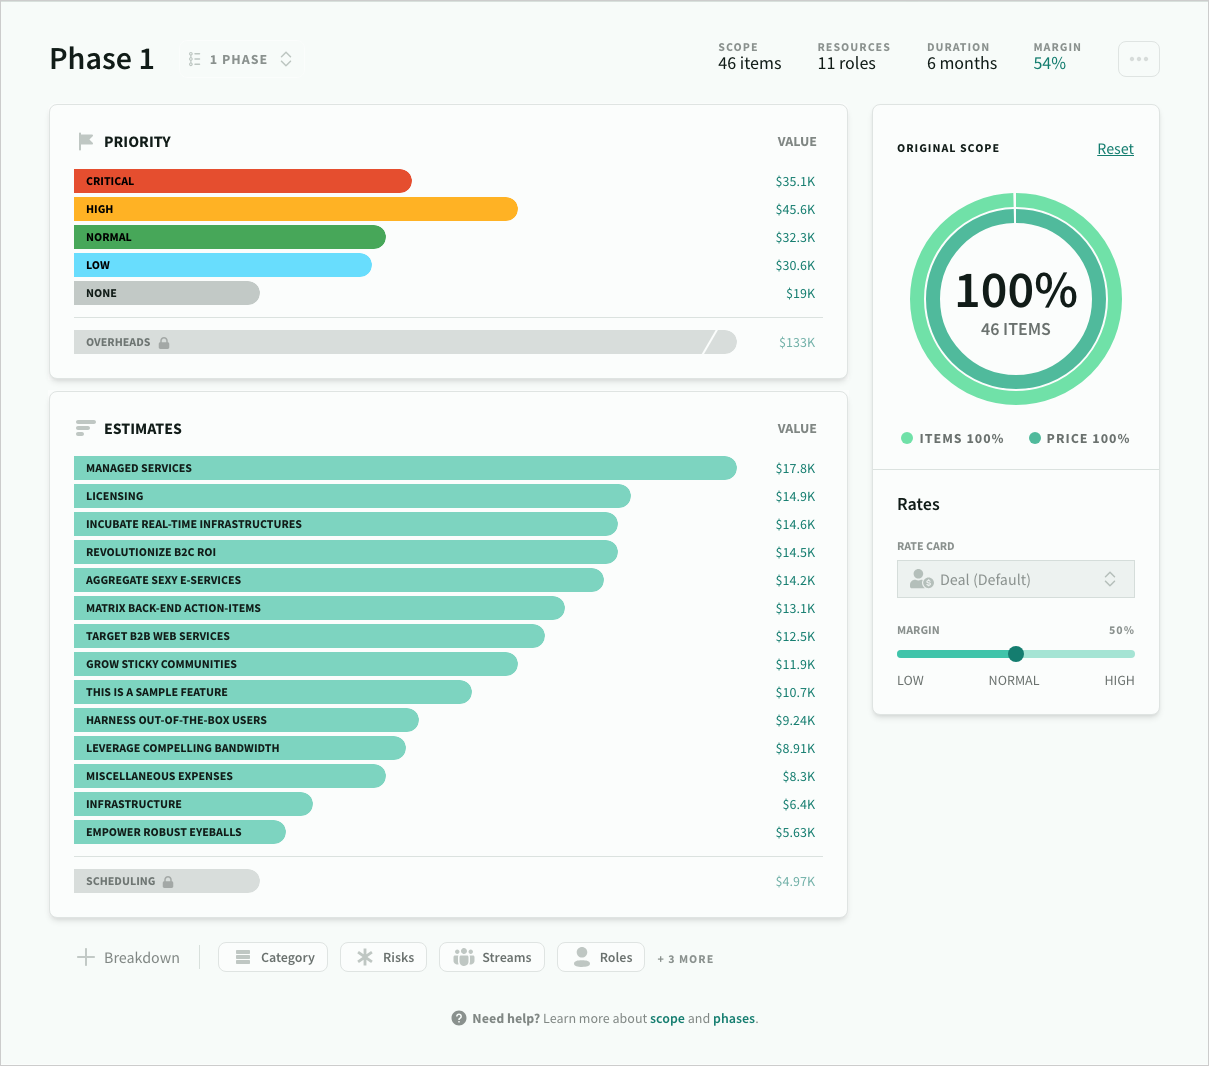Toggle the Price 100% legend indicator
1209x1066 pixels.
coord(1035,438)
